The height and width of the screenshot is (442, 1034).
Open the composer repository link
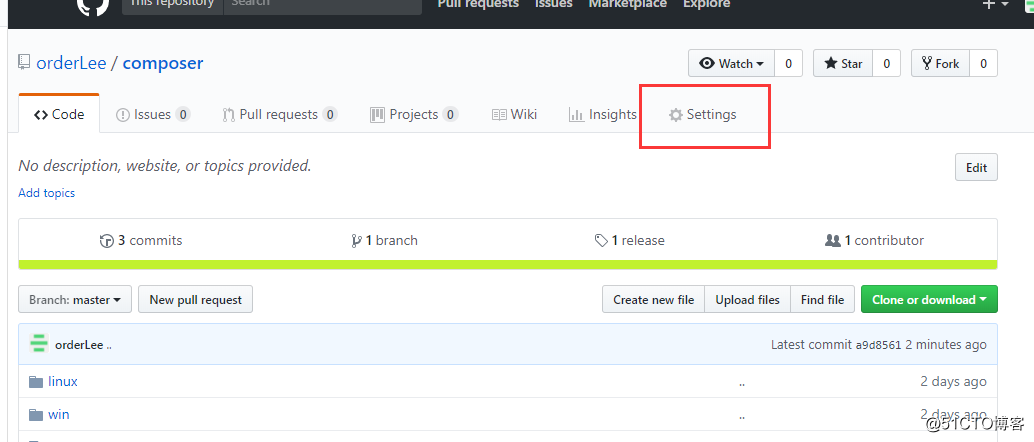[x=163, y=63]
